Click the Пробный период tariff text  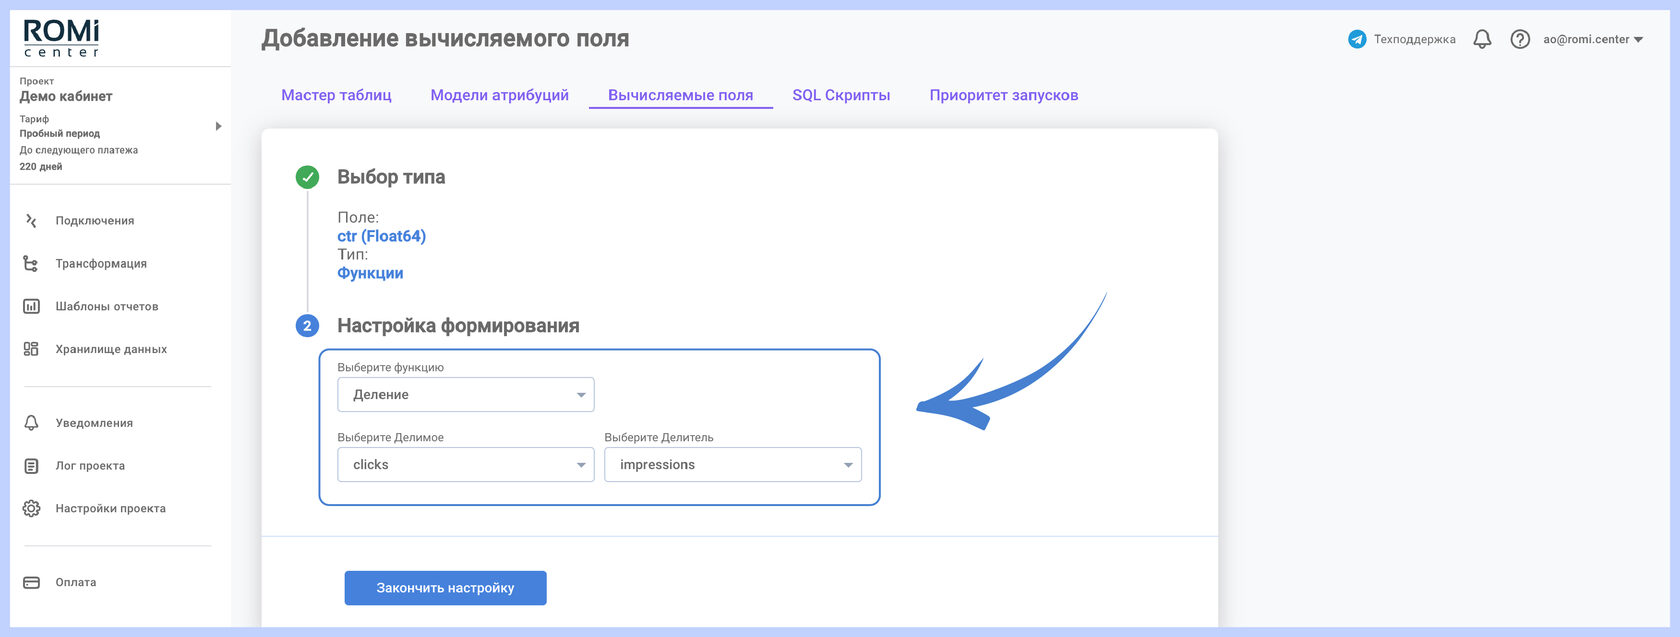[x=60, y=133]
